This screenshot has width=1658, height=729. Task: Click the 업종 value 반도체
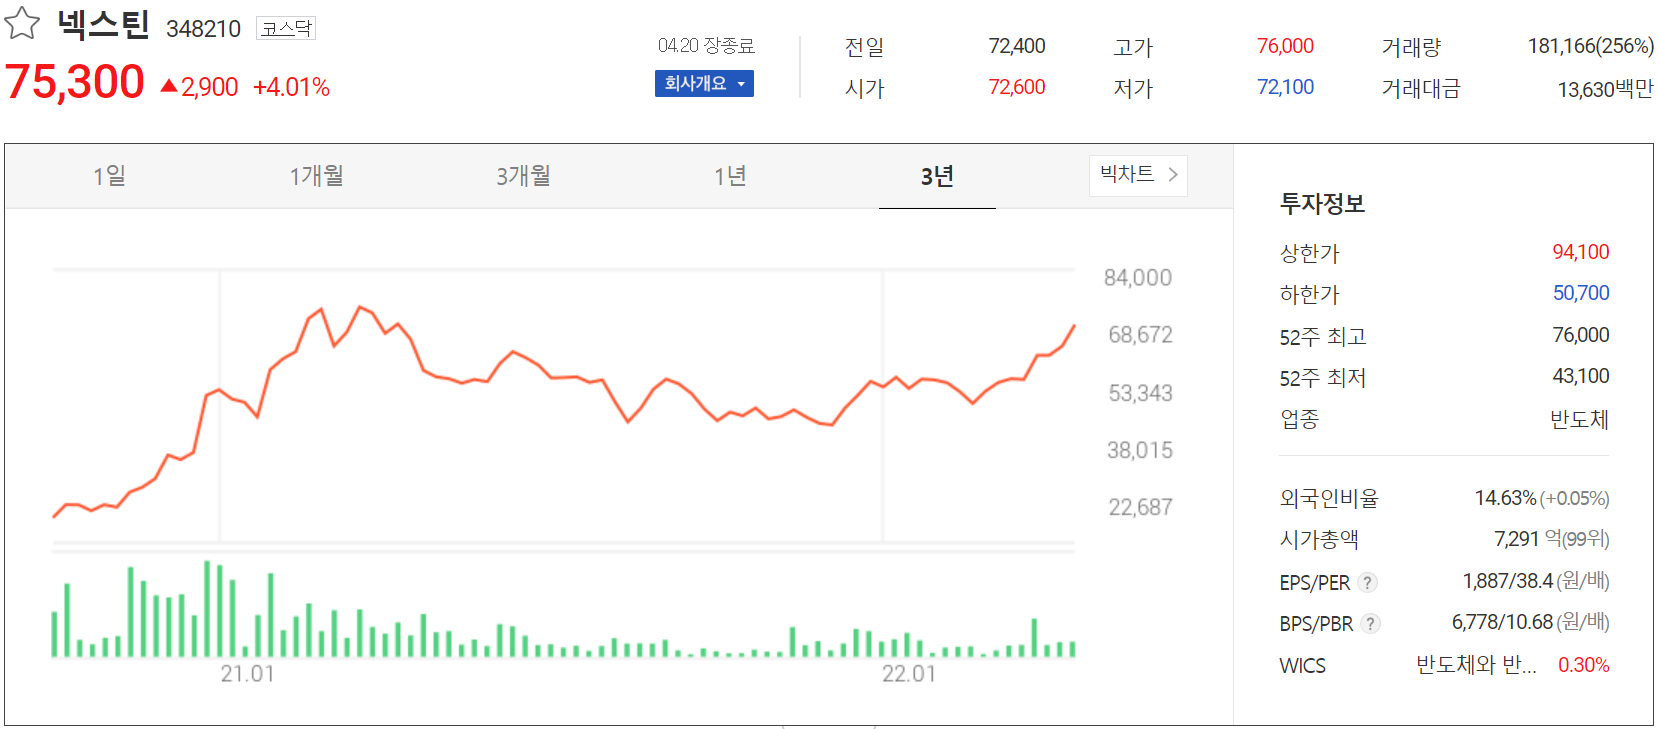click(1579, 419)
